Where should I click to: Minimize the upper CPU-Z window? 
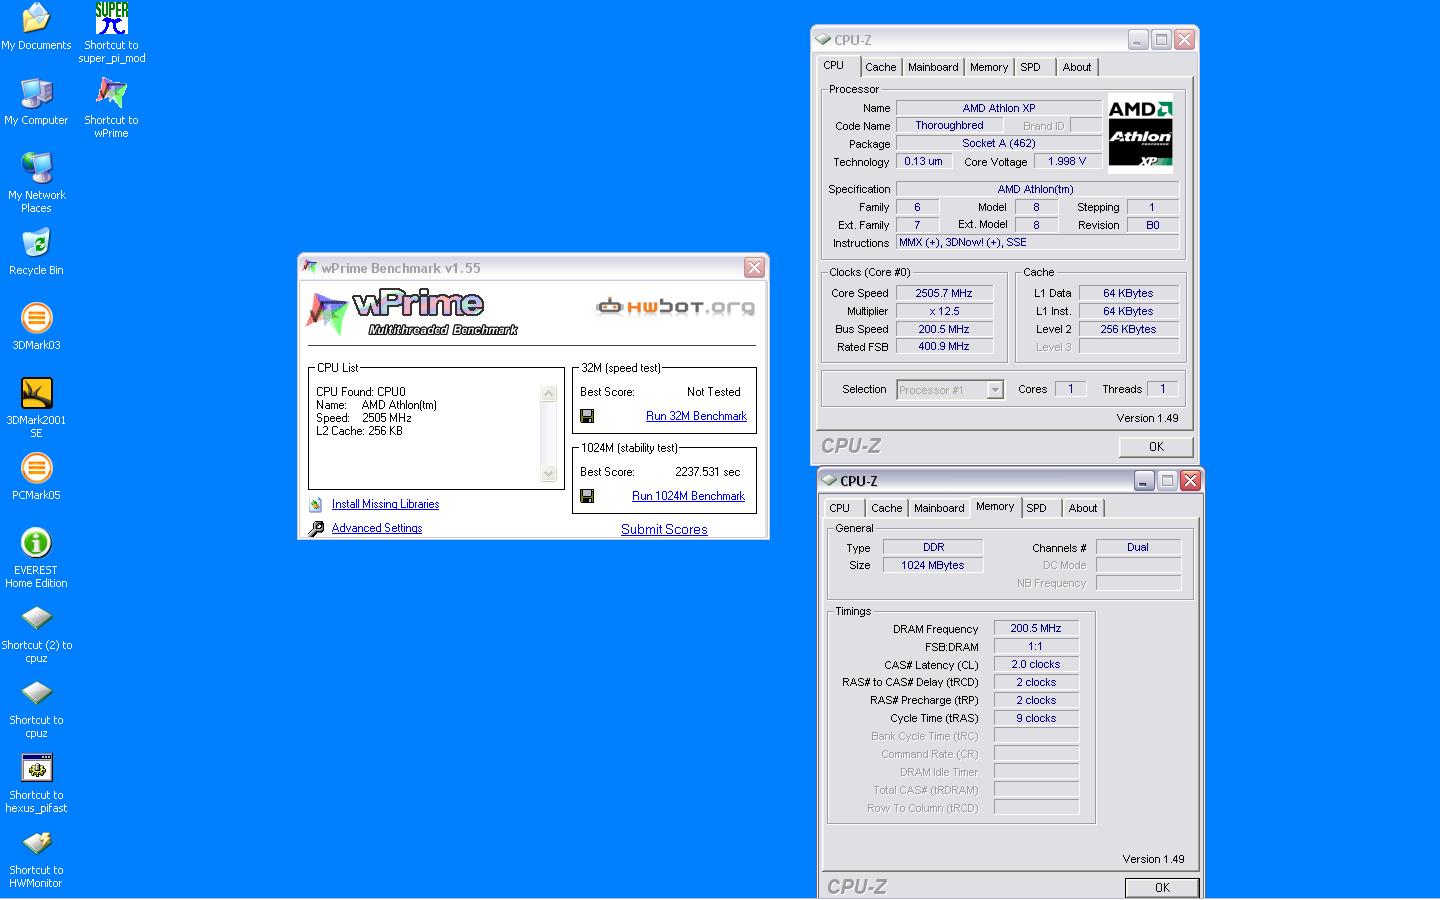pyautogui.click(x=1138, y=40)
